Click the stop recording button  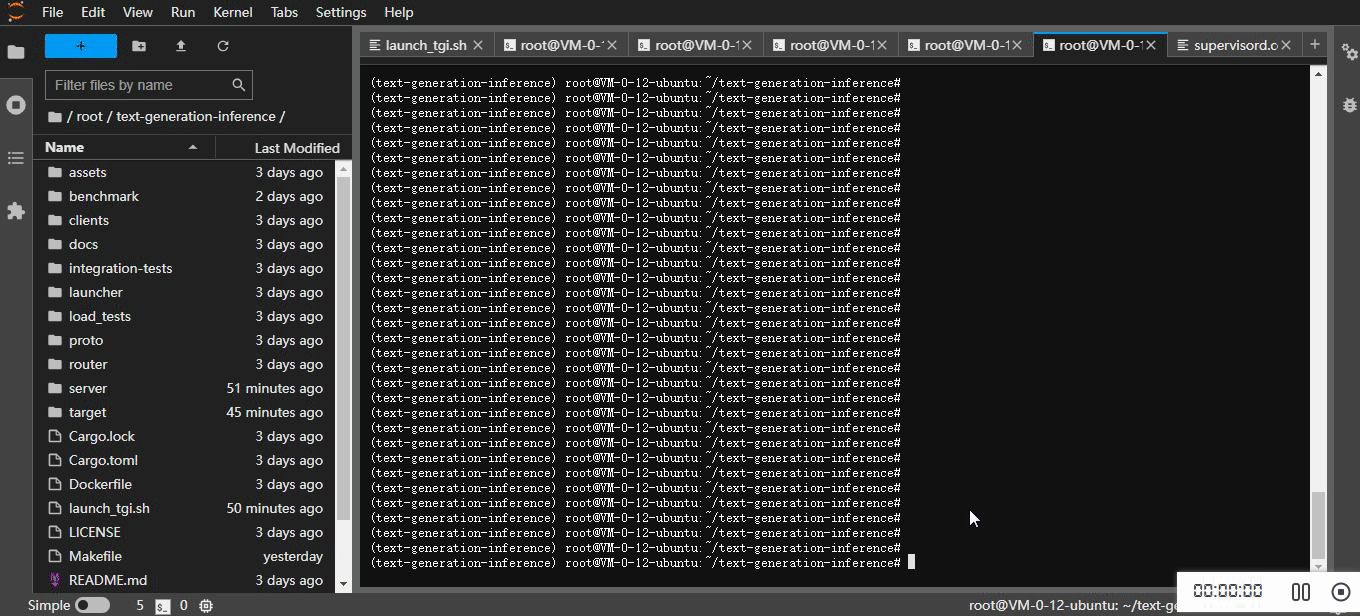pyautogui.click(x=1341, y=592)
